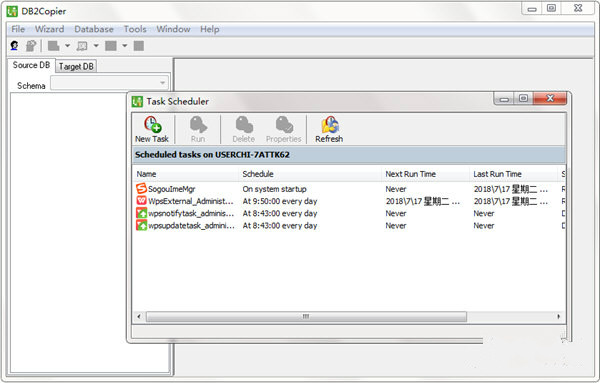Click wpsupdatetask 'At 8:43:00 every day' cell
Viewport: 600px width, 383px height.
280,226
